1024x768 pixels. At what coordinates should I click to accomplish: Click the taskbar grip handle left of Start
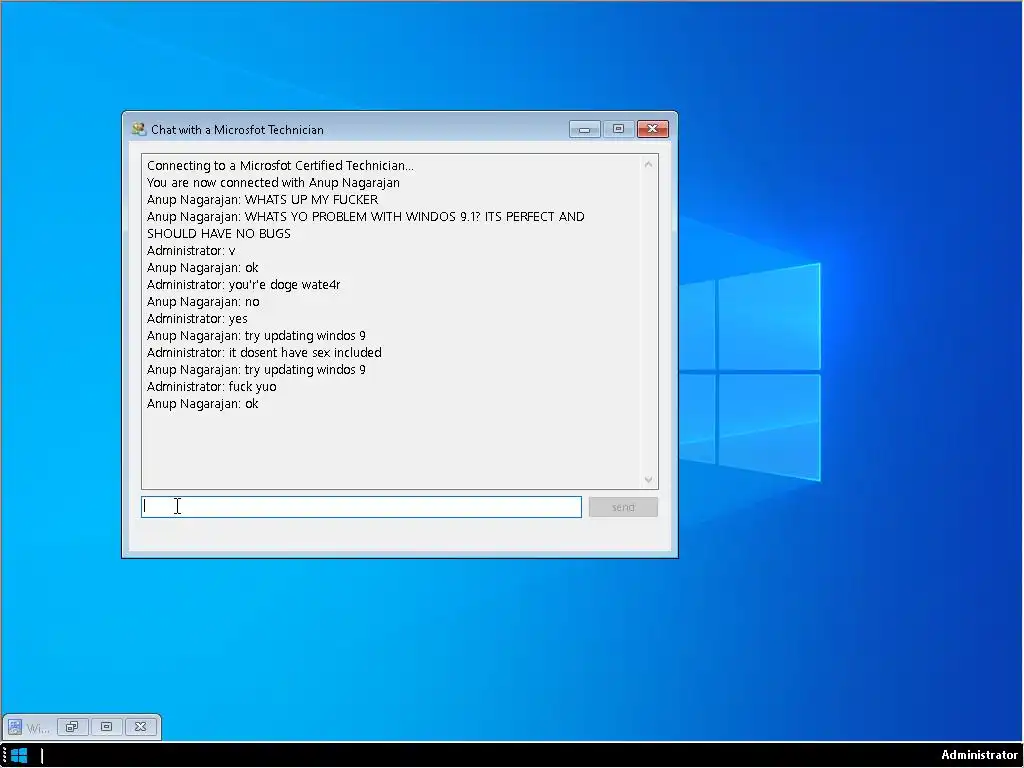(x=4, y=756)
